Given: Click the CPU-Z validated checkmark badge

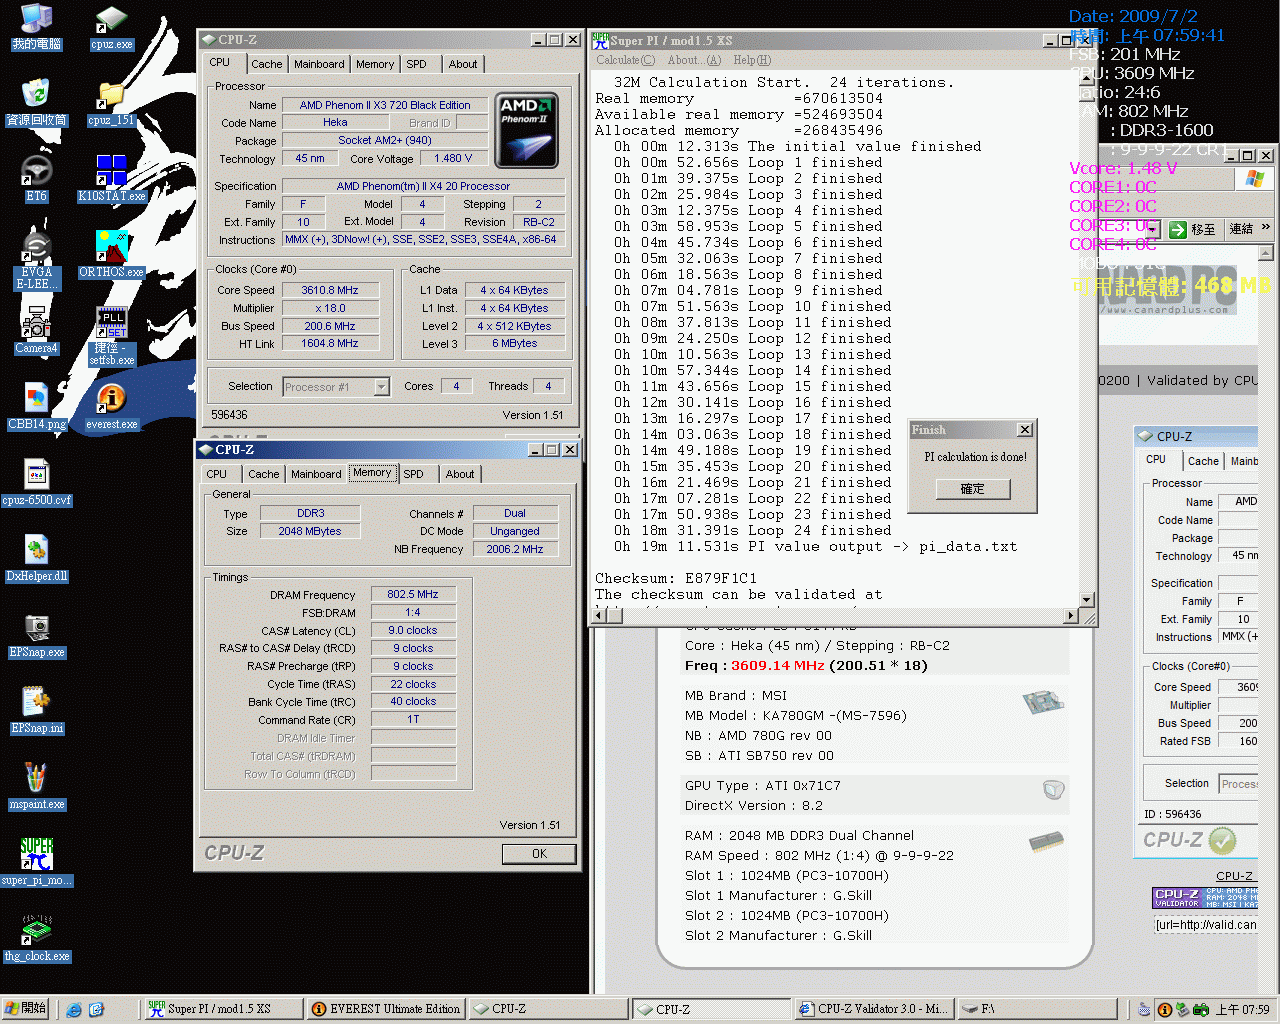Looking at the screenshot, I should click(x=1222, y=841).
